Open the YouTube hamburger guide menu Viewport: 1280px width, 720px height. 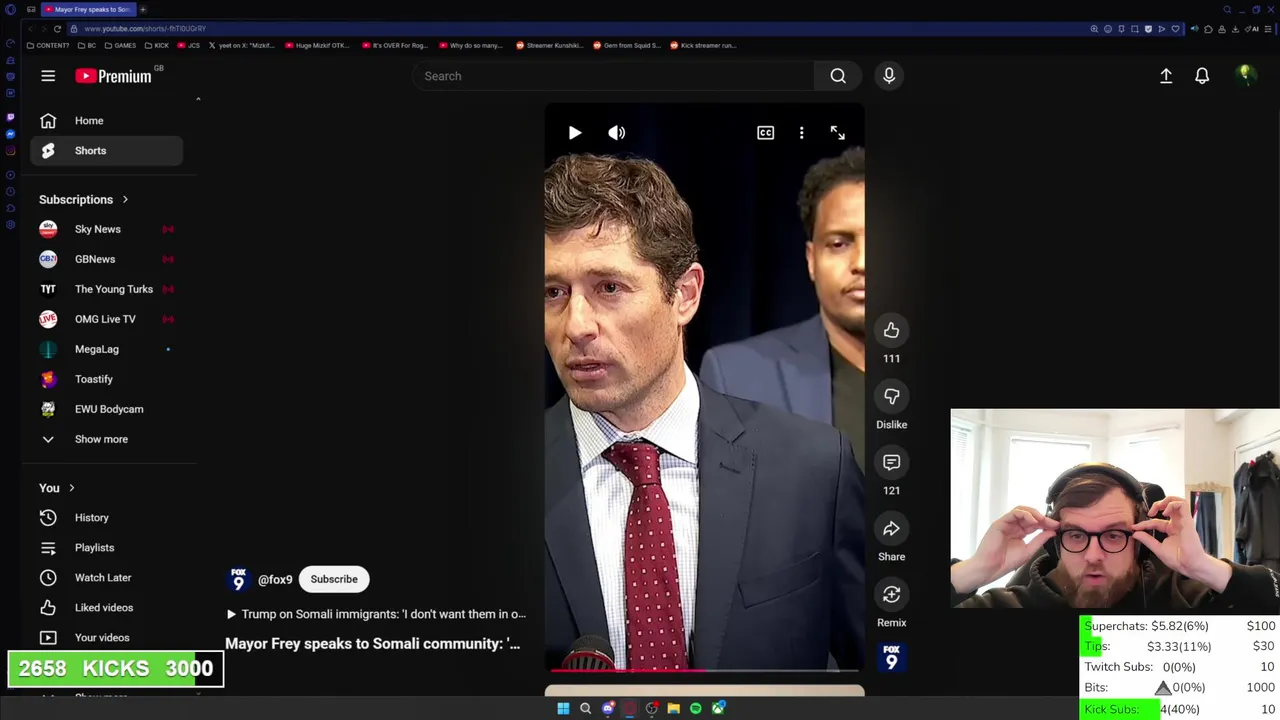point(48,76)
